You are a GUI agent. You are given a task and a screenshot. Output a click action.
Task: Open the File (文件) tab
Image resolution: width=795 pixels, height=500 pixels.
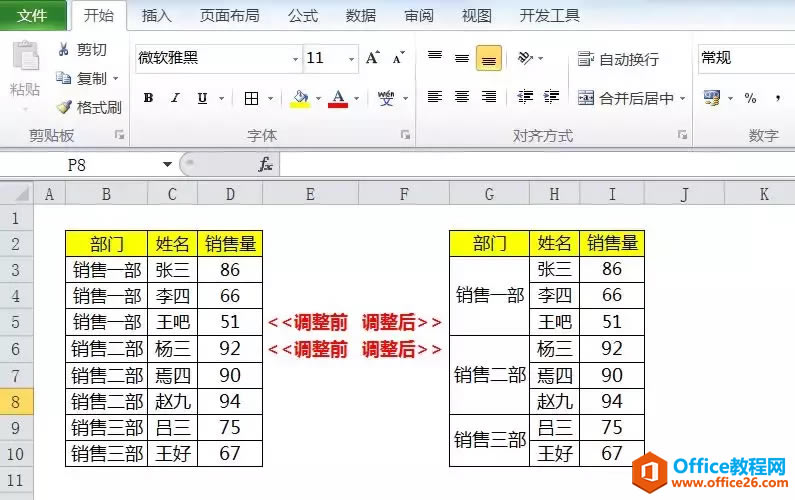(x=32, y=15)
